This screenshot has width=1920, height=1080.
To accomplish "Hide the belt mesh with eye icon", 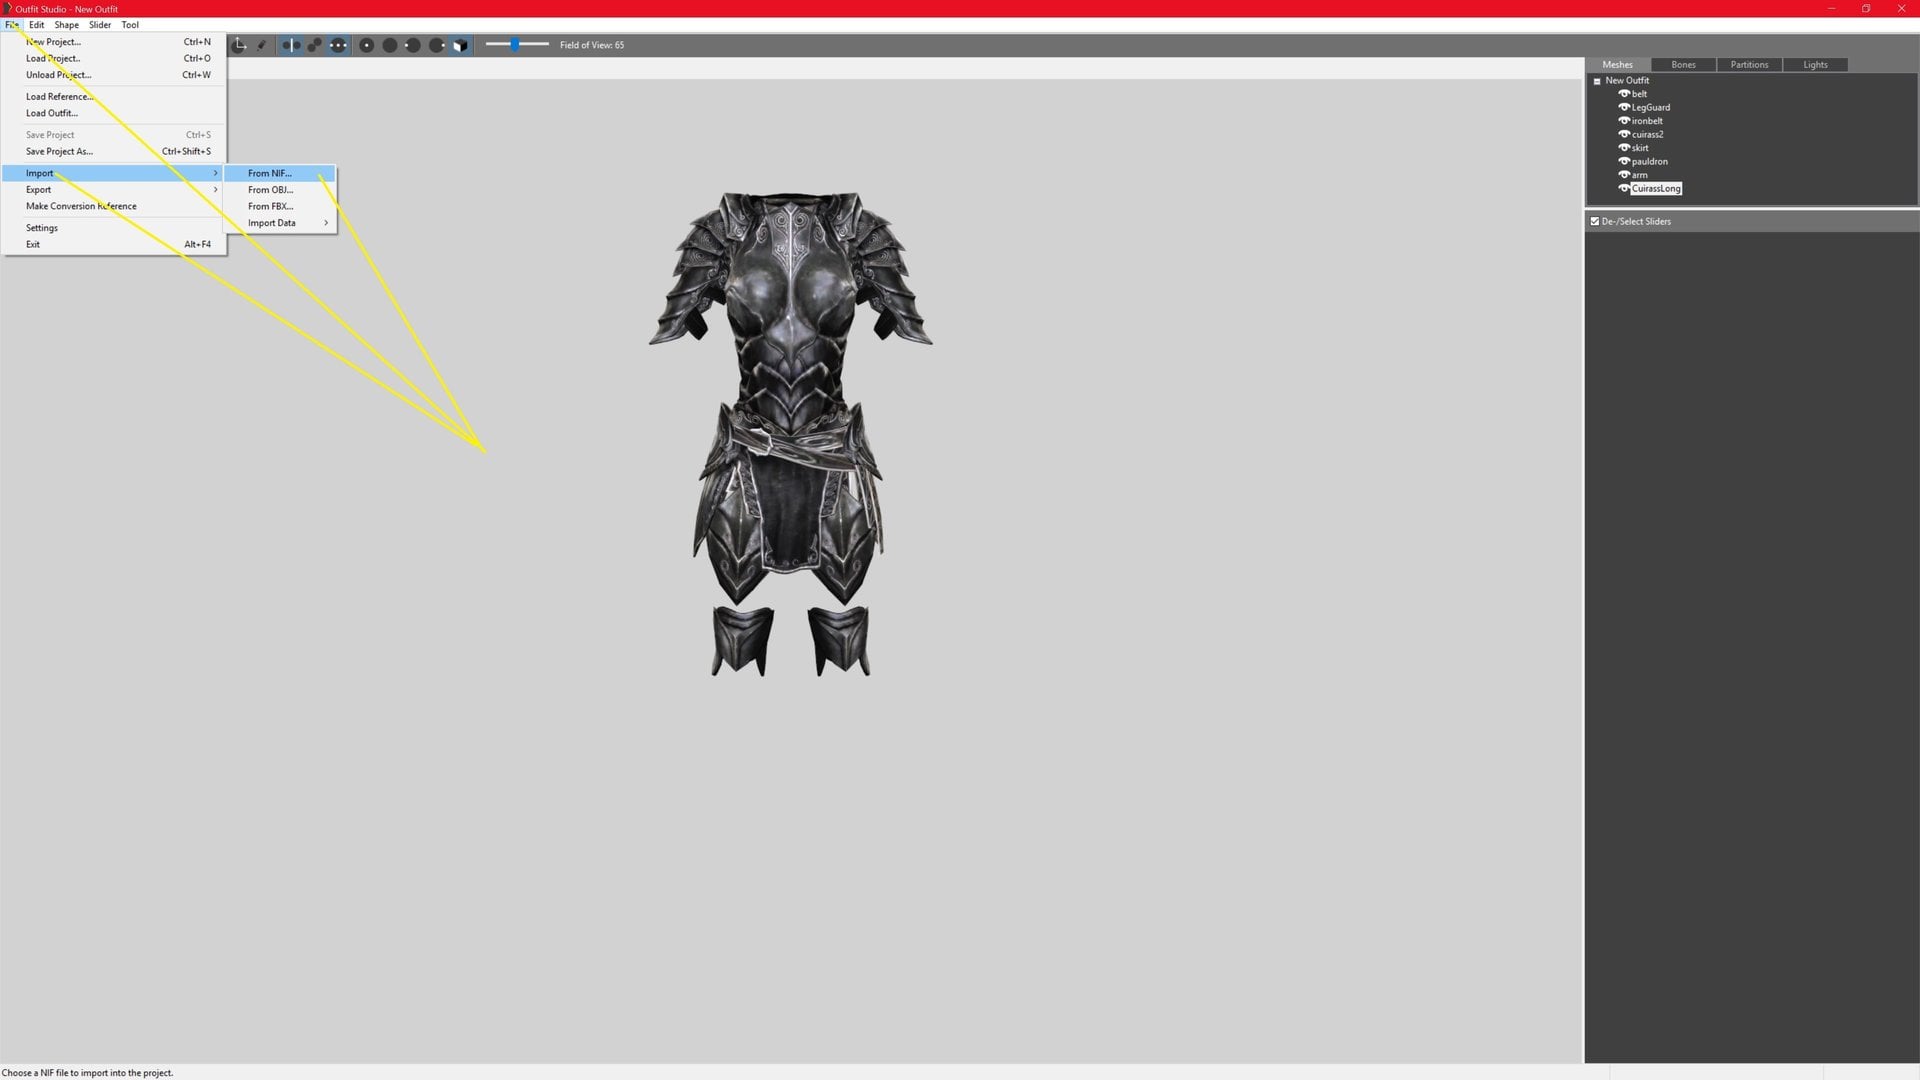I will [x=1624, y=94].
